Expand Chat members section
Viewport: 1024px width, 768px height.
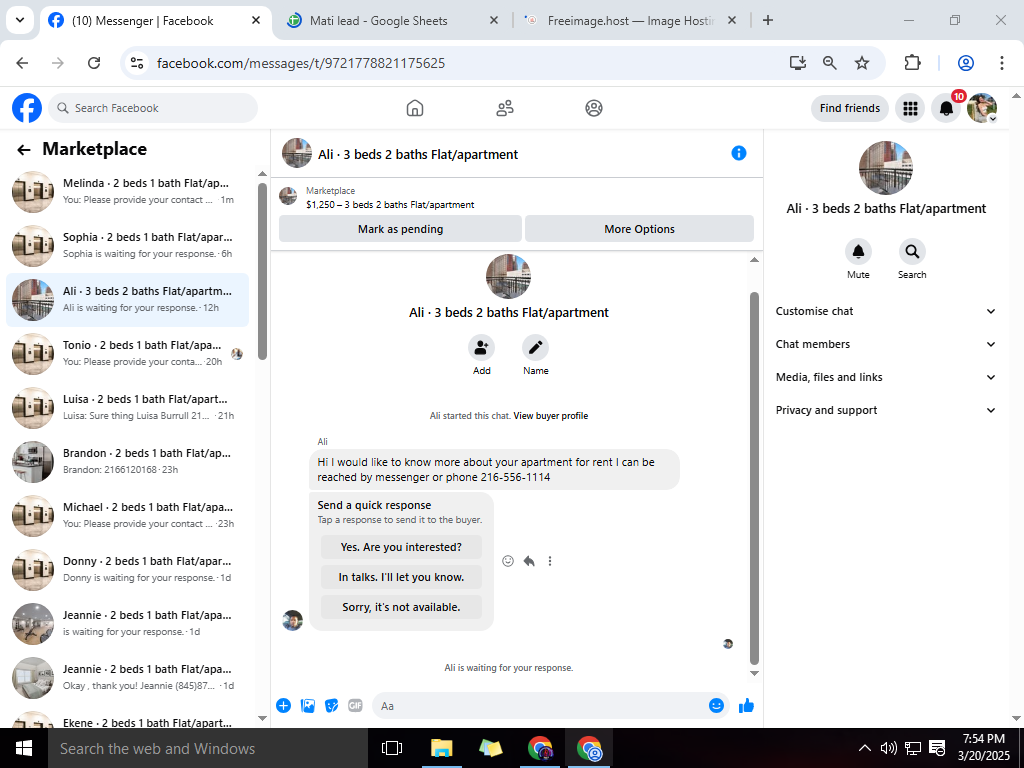[x=885, y=344]
